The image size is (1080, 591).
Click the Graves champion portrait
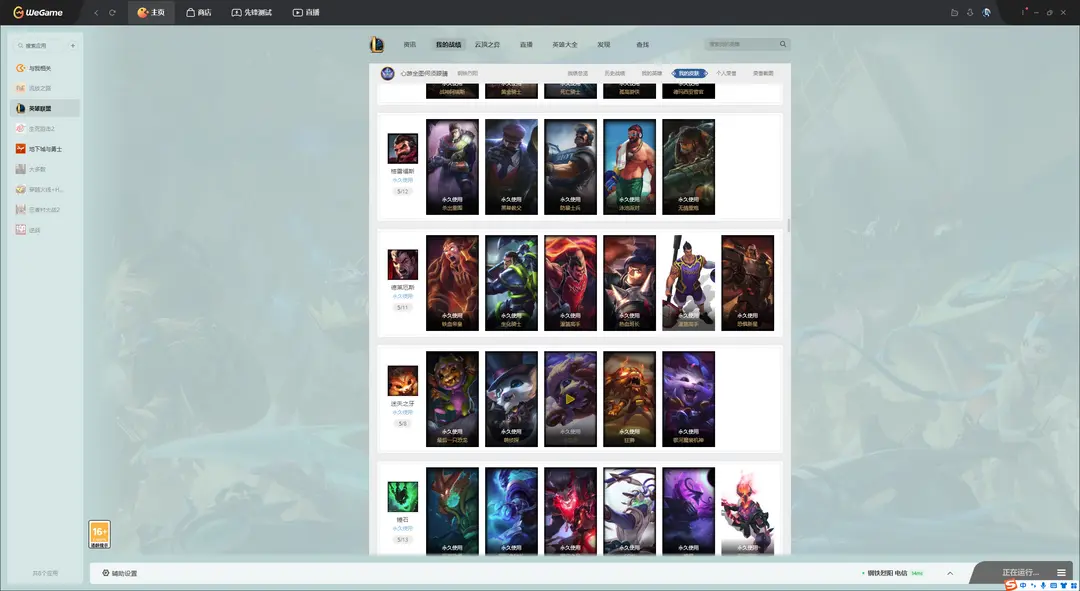tap(402, 148)
